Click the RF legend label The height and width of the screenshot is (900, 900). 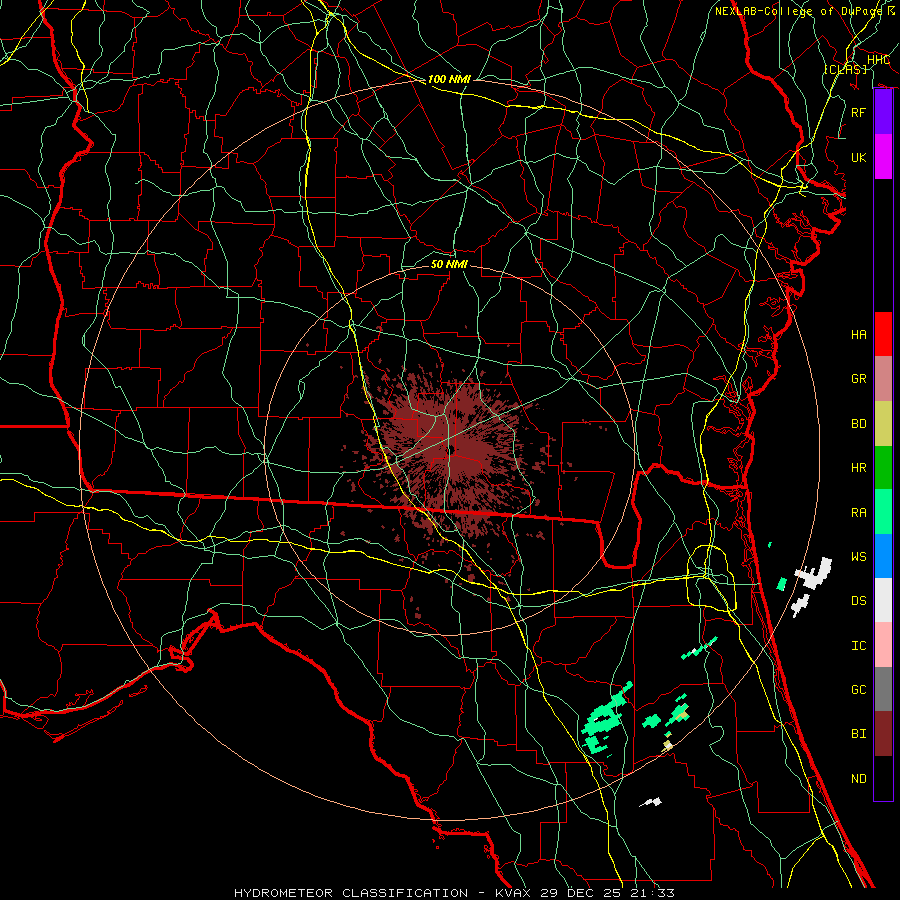tap(859, 112)
